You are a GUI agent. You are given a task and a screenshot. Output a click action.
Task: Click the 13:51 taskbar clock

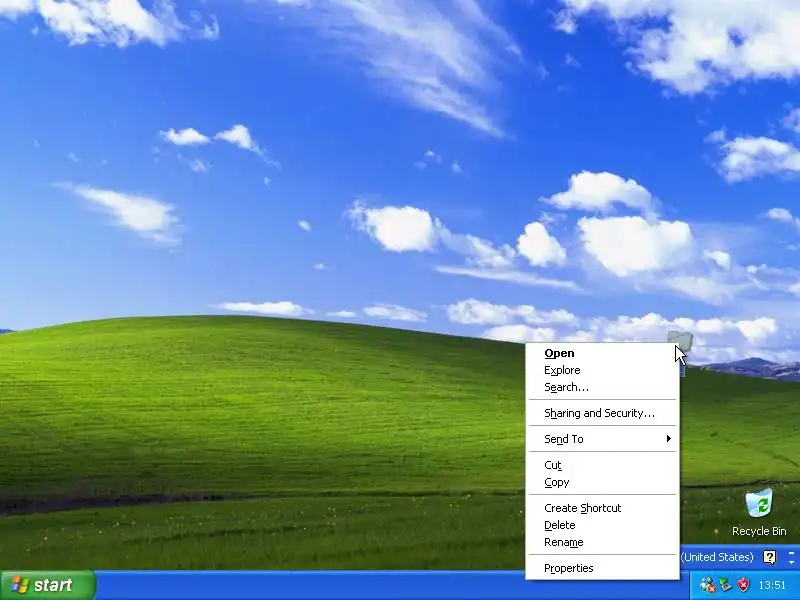click(772, 585)
